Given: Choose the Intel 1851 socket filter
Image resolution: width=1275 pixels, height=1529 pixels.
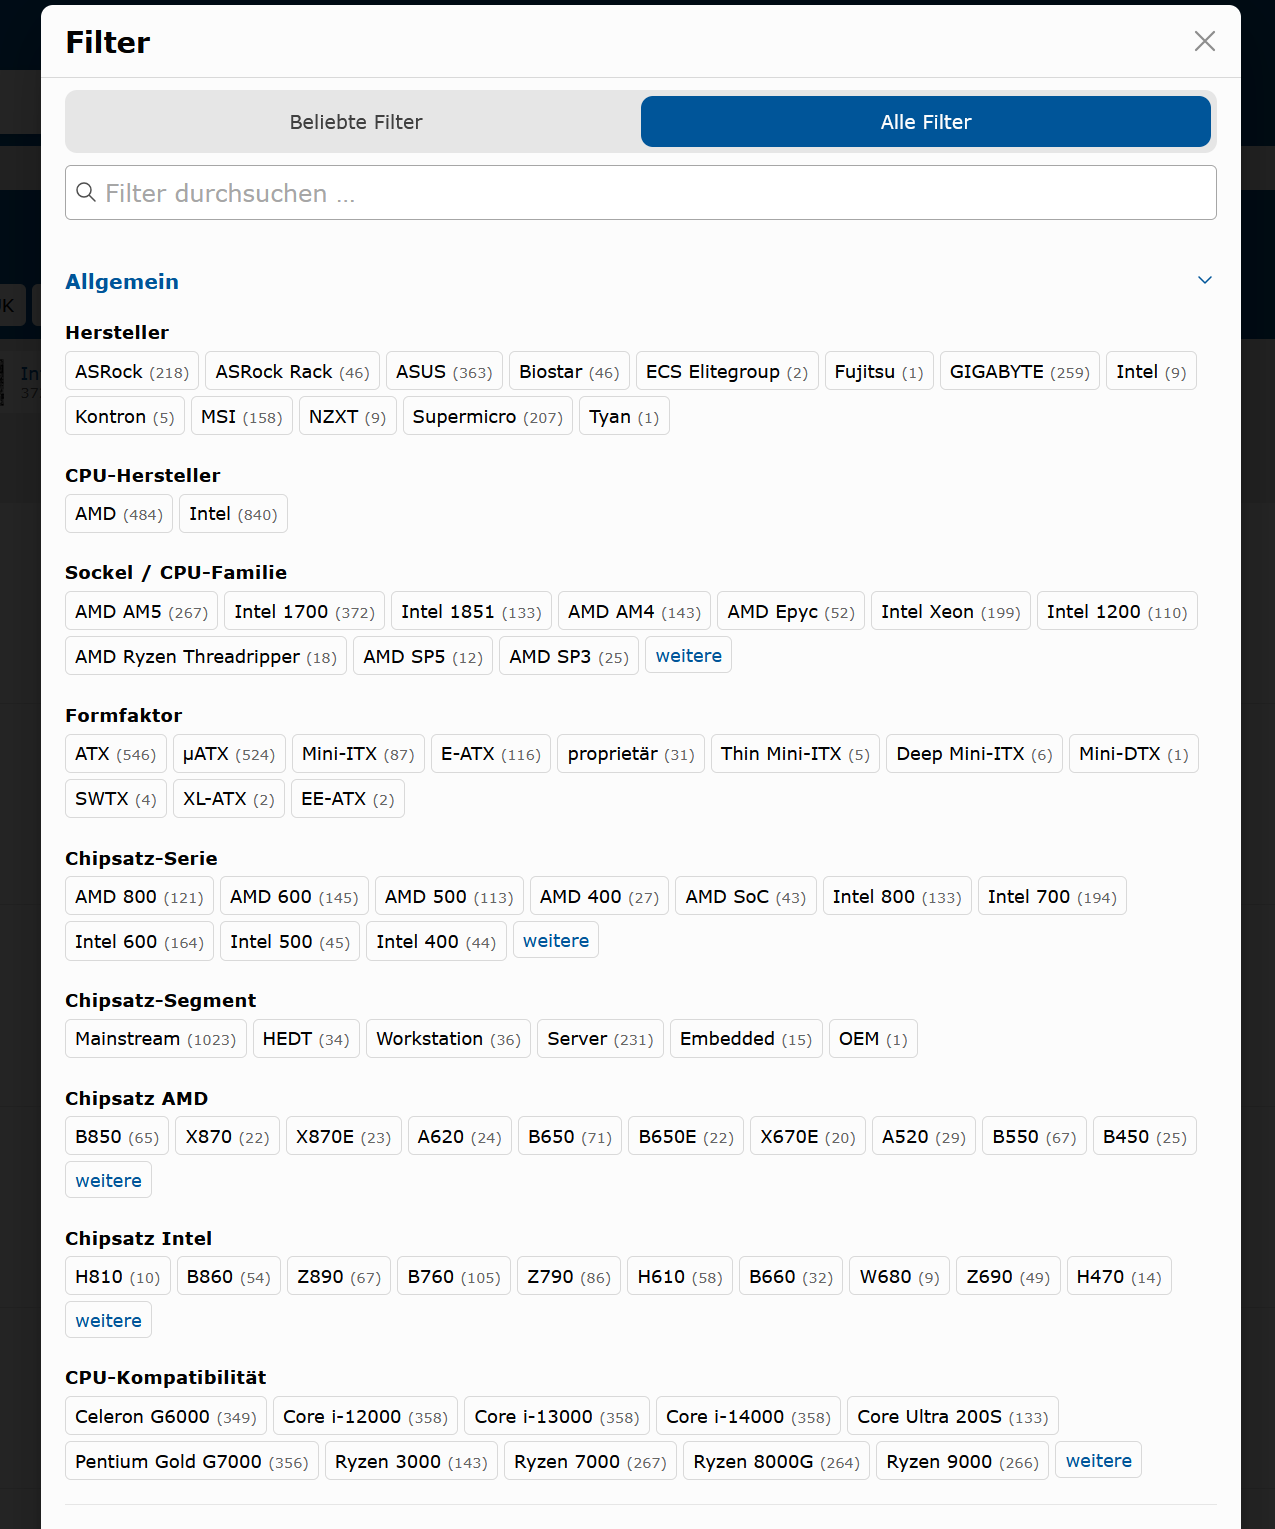Looking at the screenshot, I should tap(471, 611).
